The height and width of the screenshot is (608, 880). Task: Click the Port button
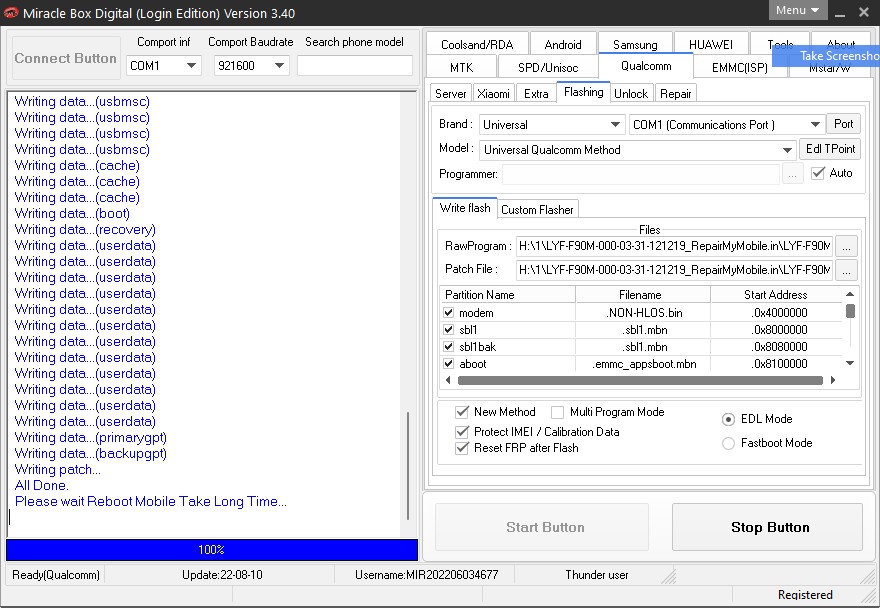click(844, 124)
